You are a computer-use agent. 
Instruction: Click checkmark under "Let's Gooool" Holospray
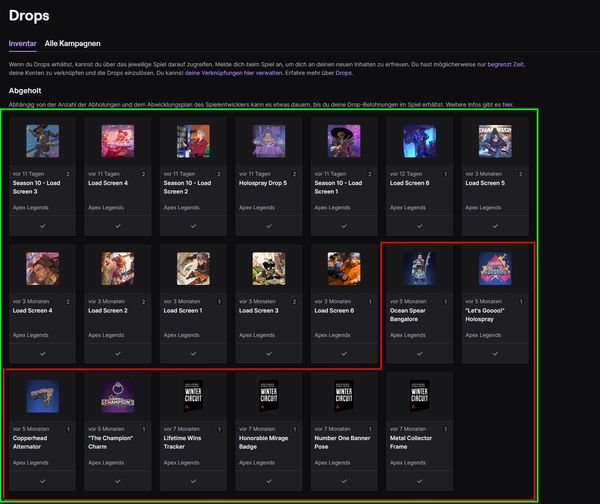tap(495, 354)
